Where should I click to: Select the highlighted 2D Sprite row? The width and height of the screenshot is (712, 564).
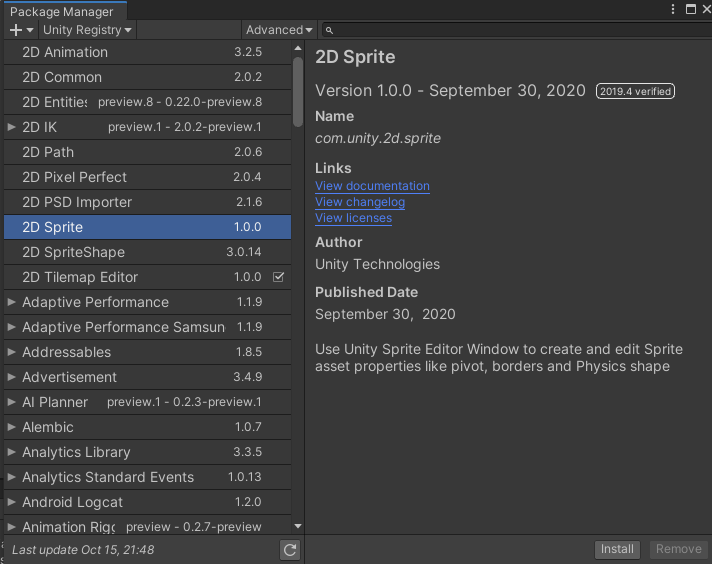click(148, 227)
